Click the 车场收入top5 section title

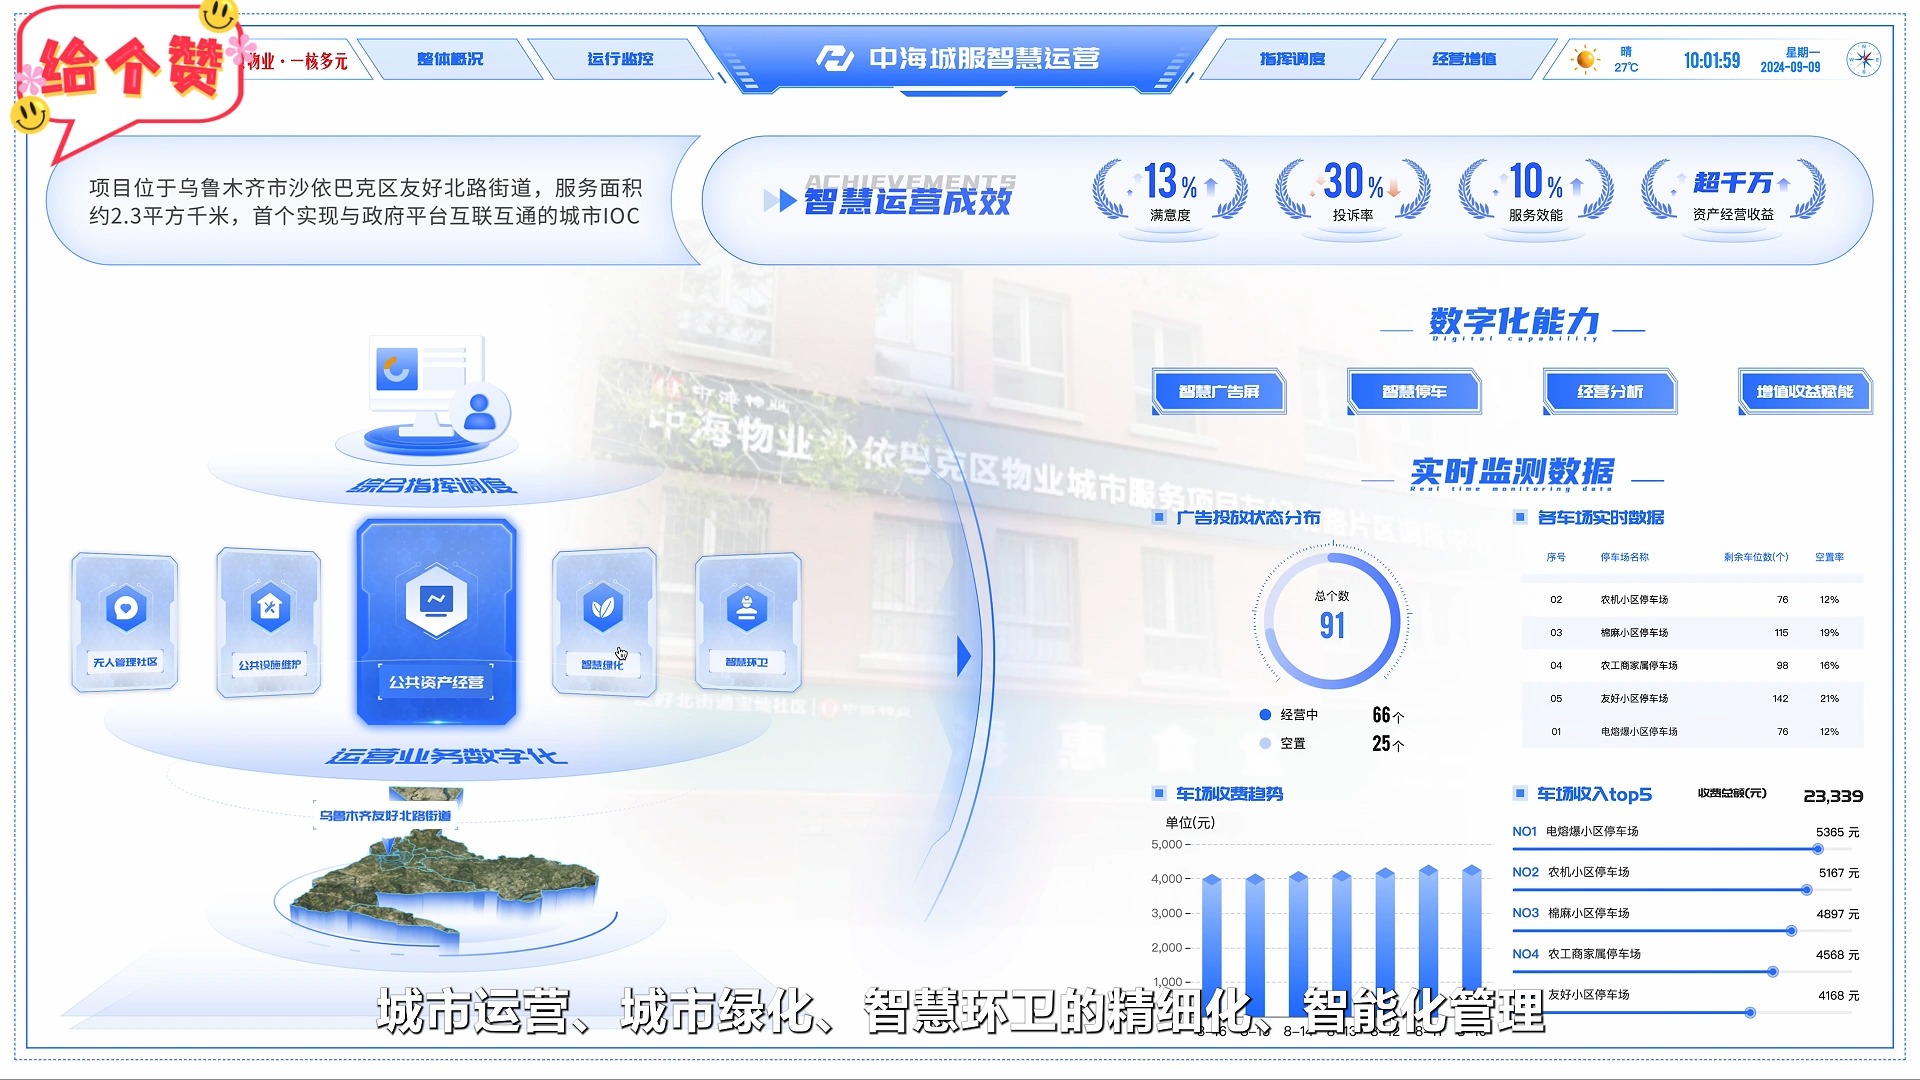pyautogui.click(x=1594, y=794)
